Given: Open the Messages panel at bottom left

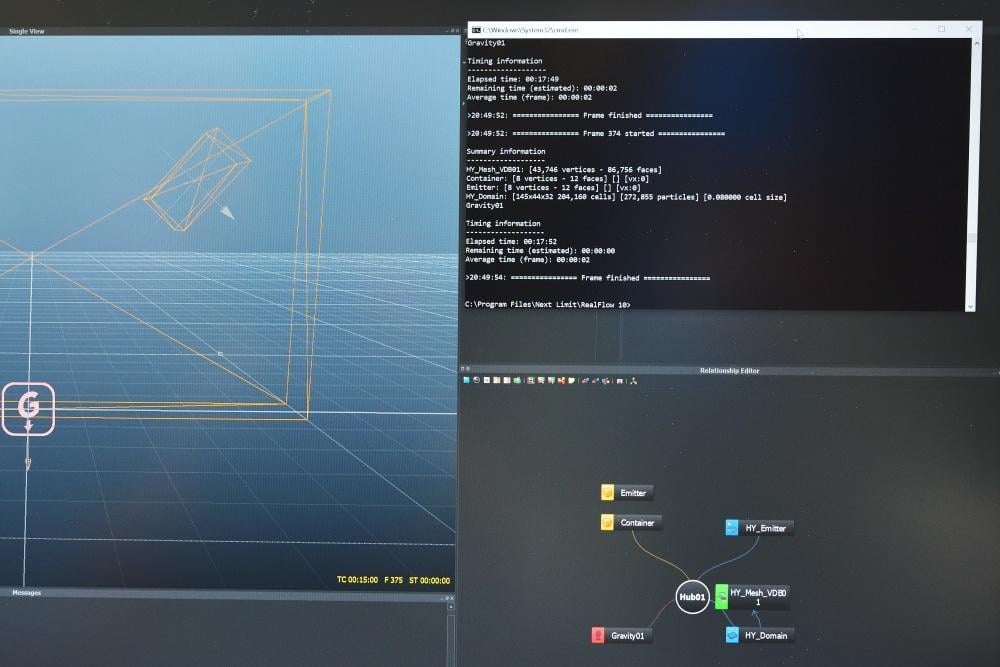Looking at the screenshot, I should (x=25, y=592).
